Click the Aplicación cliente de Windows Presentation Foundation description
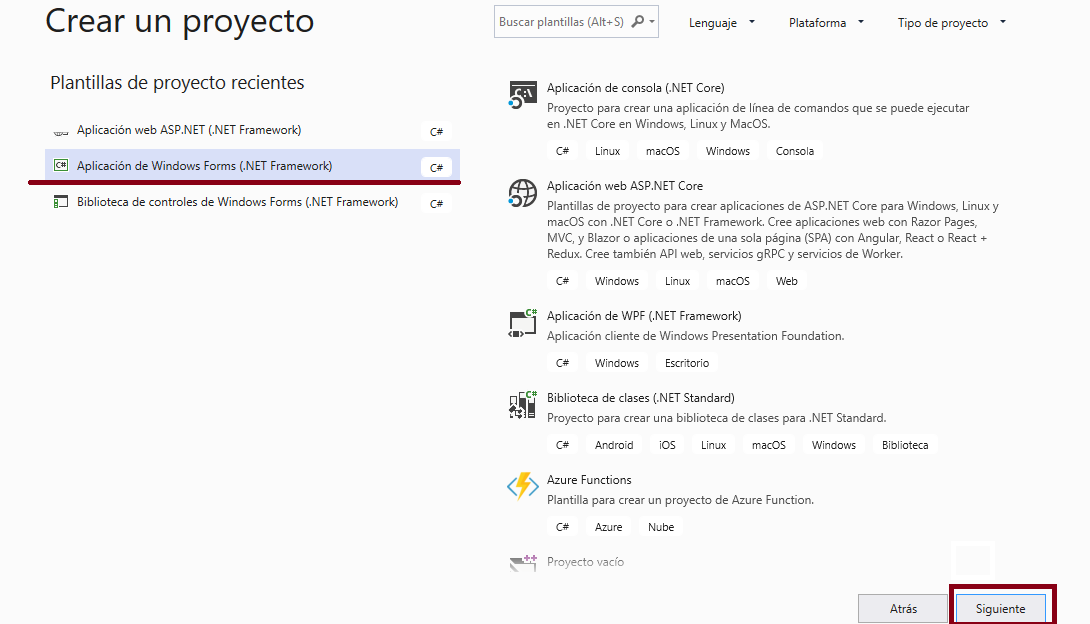1090x624 pixels. coord(695,336)
